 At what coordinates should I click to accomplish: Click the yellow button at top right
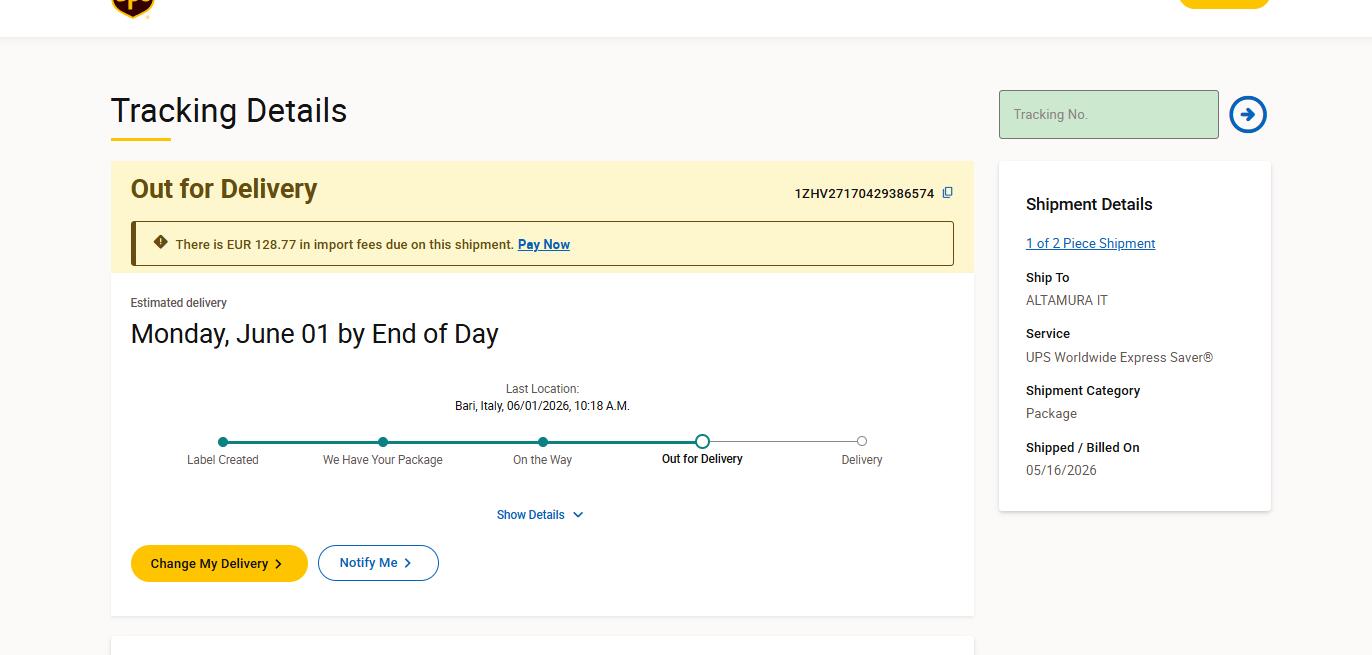click(1223, 4)
